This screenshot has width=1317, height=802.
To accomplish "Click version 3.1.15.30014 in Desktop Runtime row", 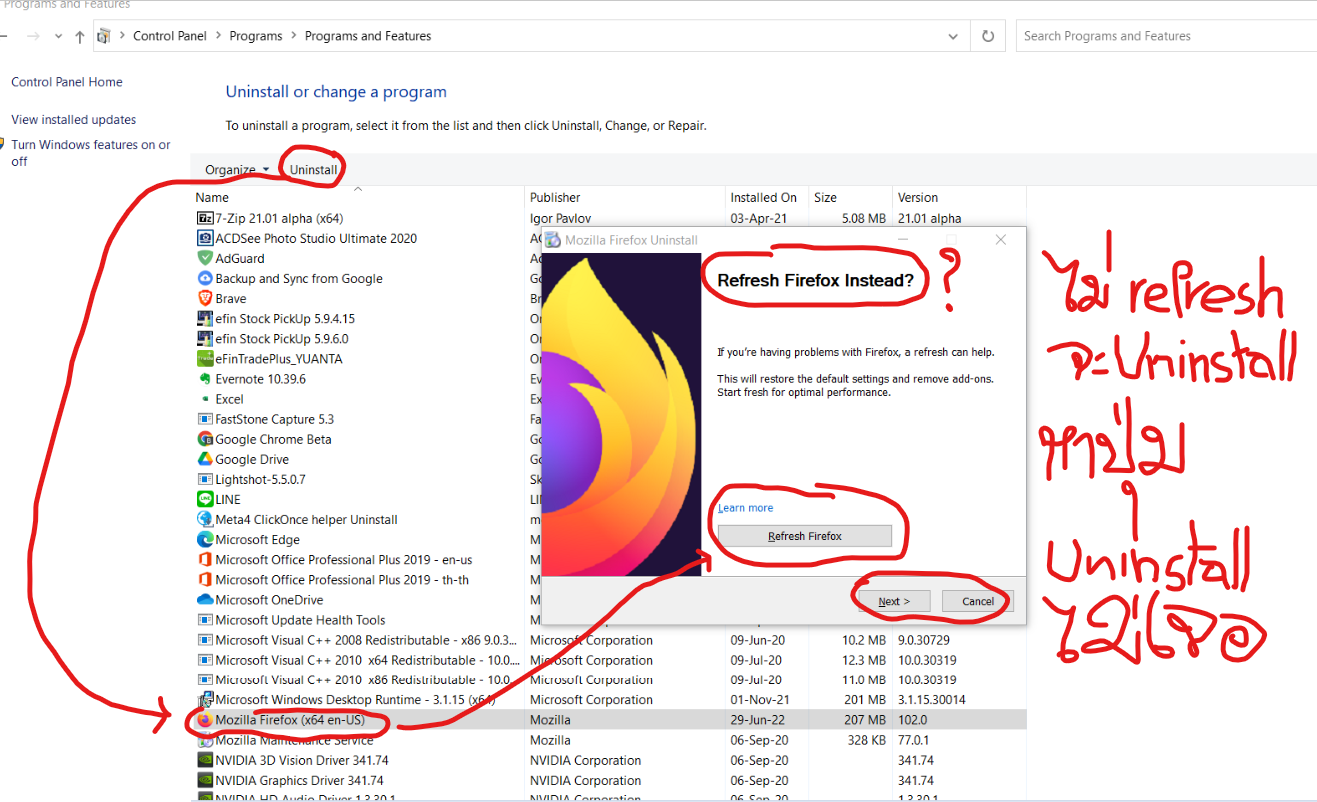I will click(932, 700).
